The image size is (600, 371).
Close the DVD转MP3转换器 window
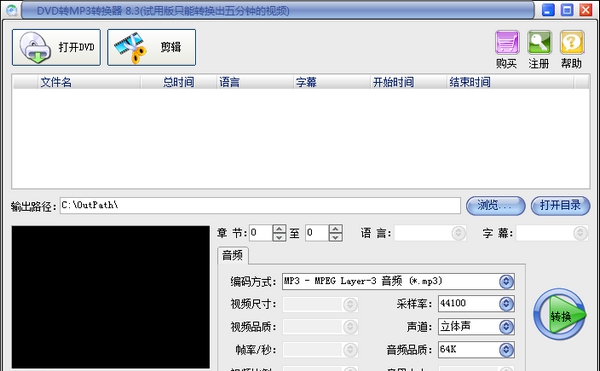(586, 10)
